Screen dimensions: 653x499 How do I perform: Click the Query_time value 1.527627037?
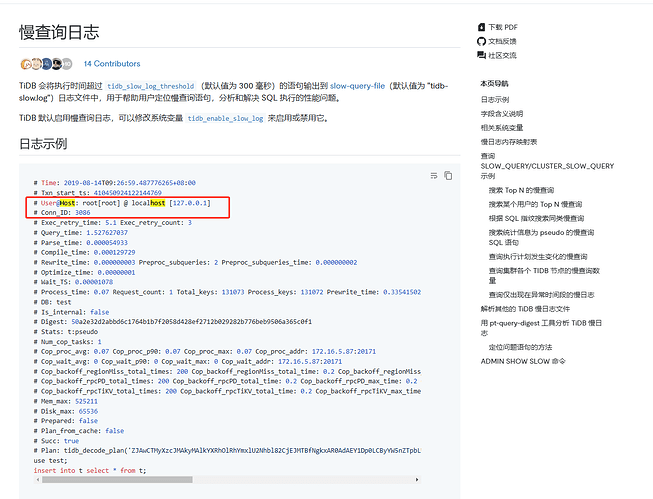pos(107,233)
